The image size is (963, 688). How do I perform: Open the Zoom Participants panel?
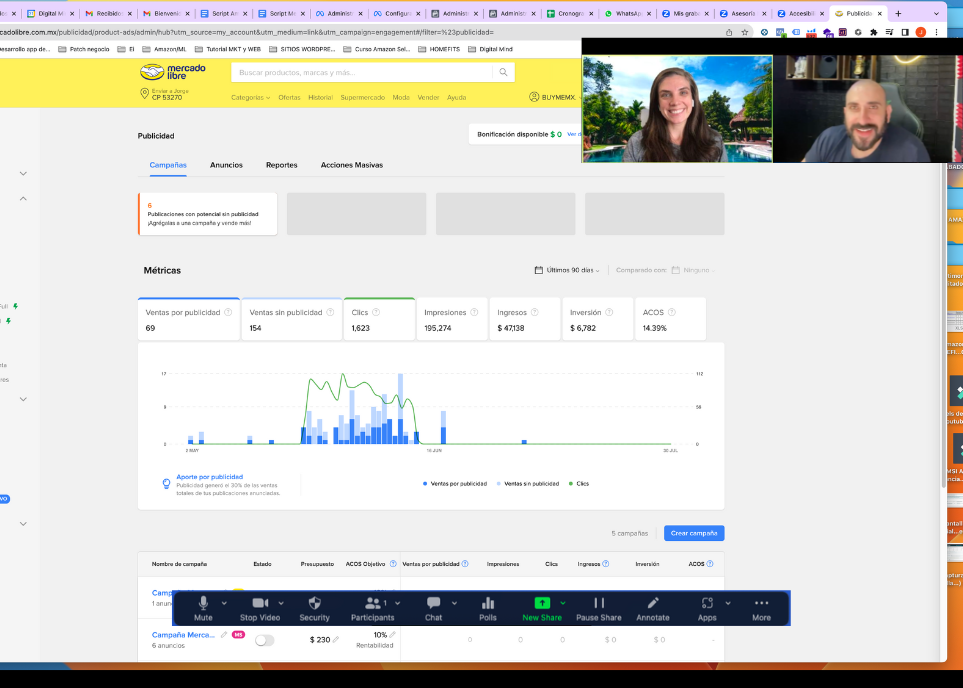372,609
